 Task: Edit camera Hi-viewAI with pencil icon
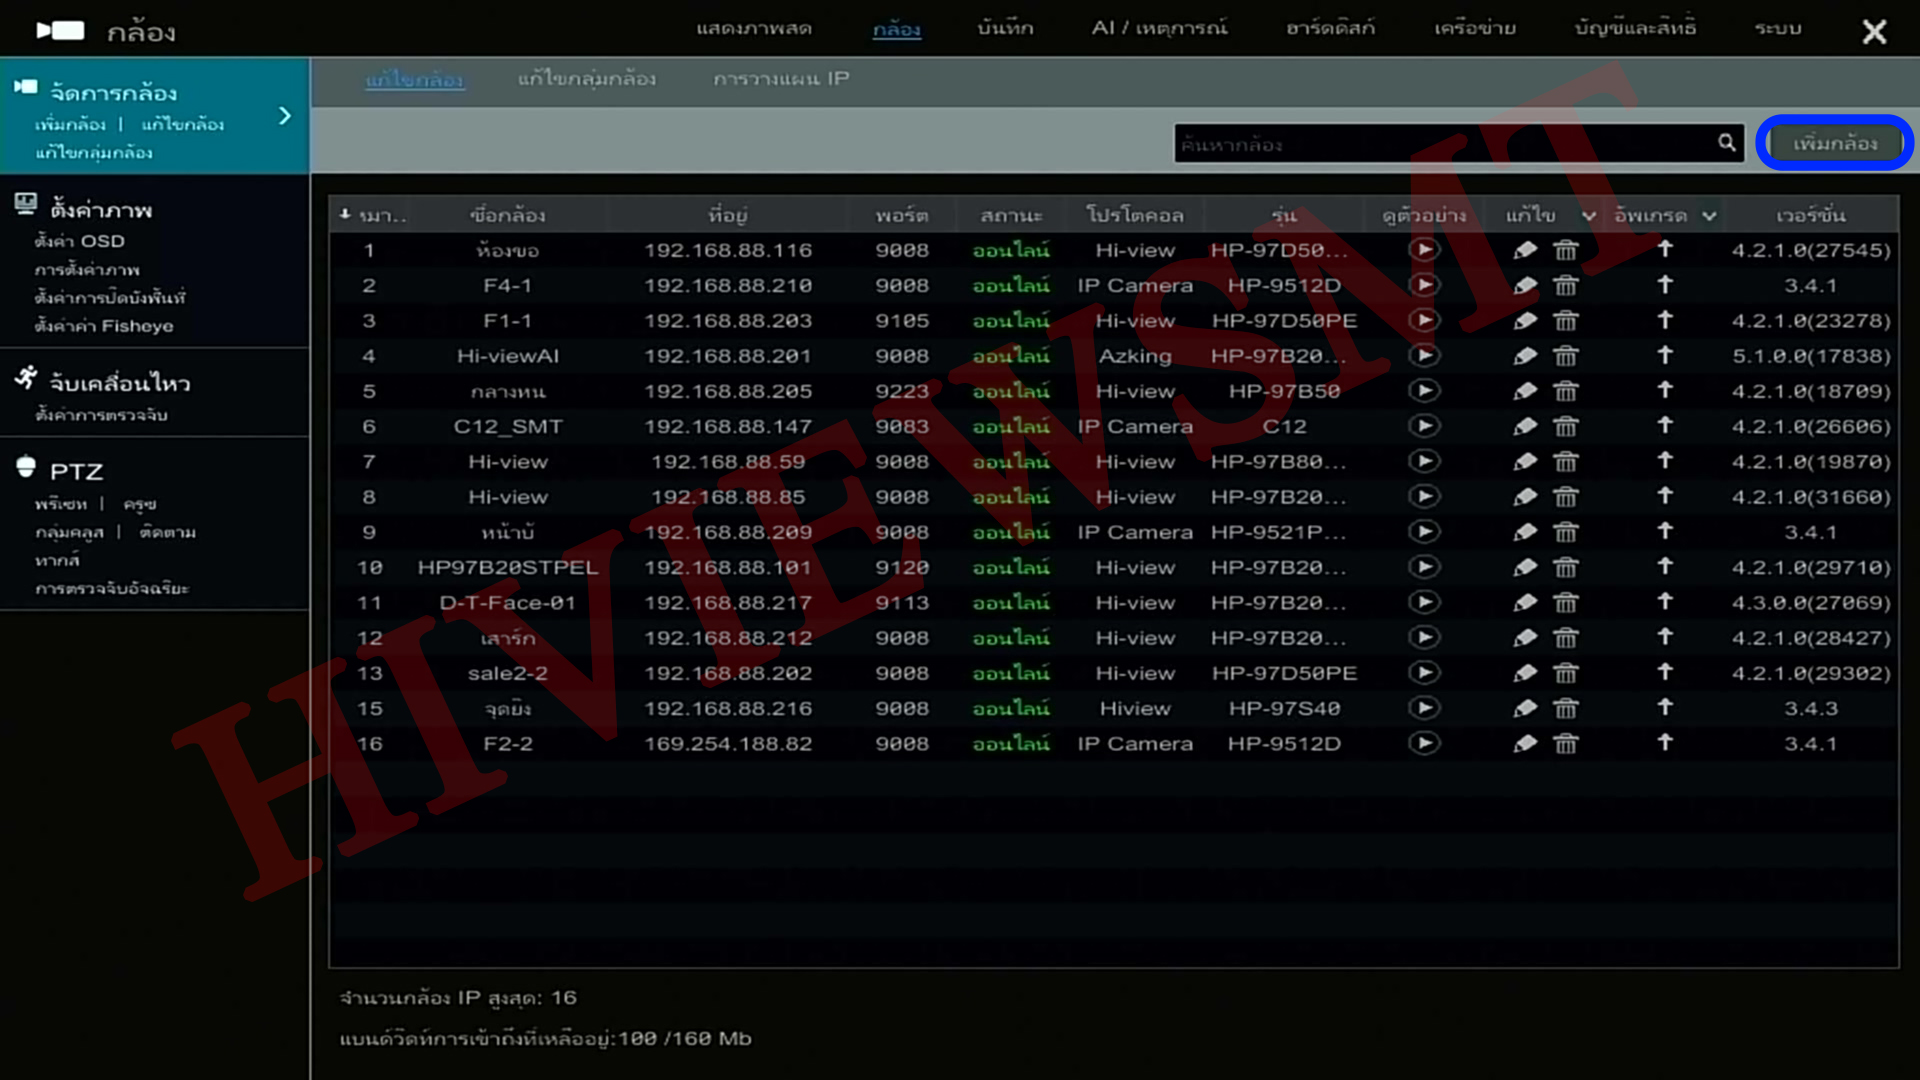(x=1524, y=356)
